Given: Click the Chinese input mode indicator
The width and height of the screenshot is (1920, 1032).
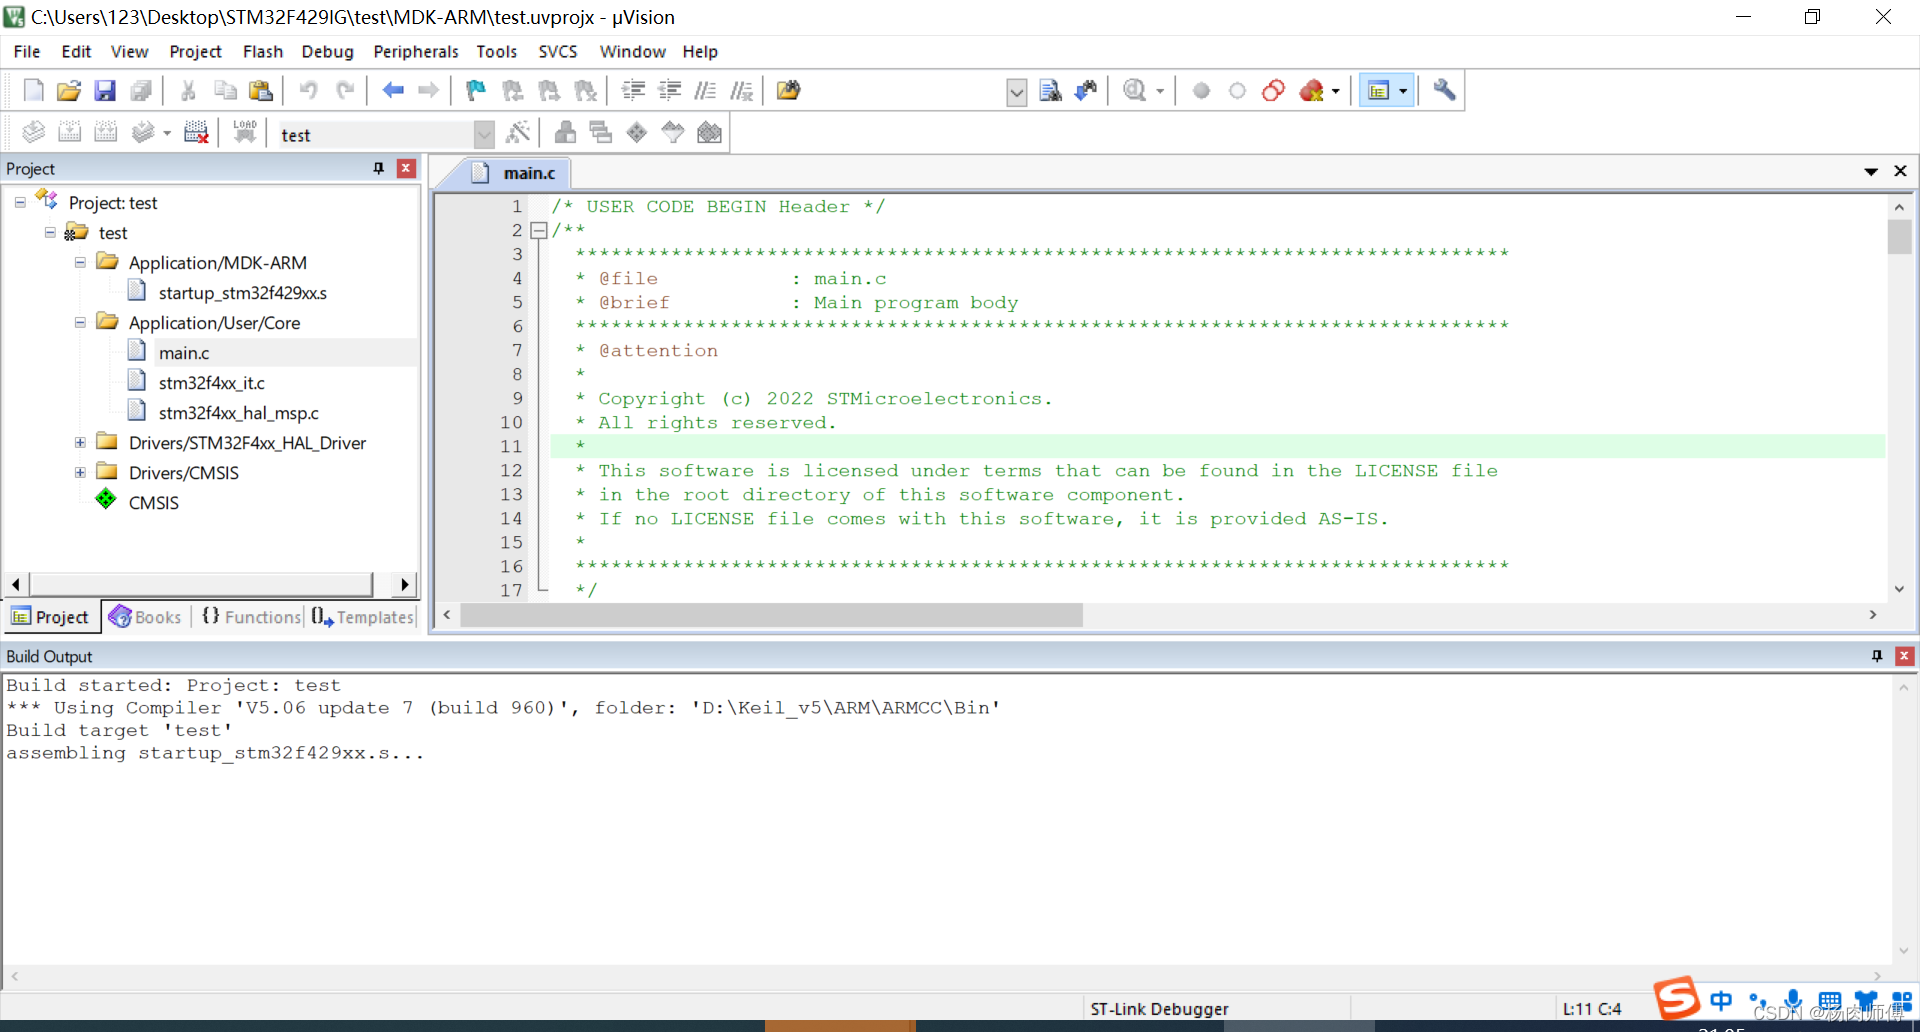Looking at the screenshot, I should tap(1721, 1000).
